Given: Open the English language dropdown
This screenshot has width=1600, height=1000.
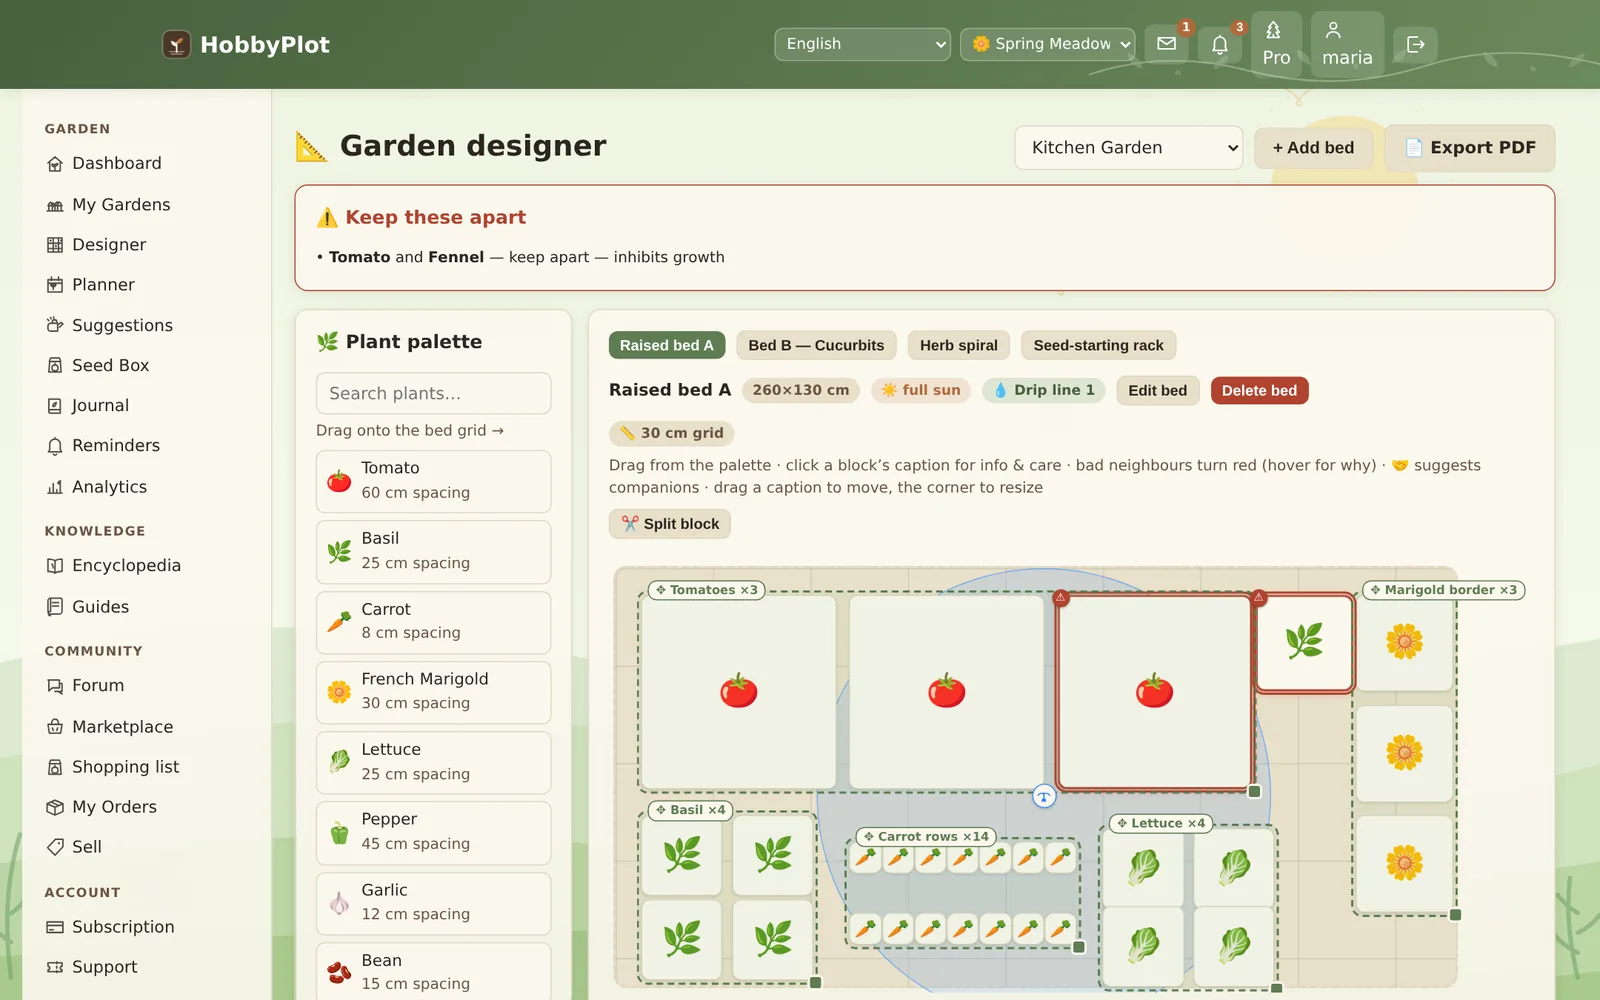Looking at the screenshot, I should (x=862, y=44).
